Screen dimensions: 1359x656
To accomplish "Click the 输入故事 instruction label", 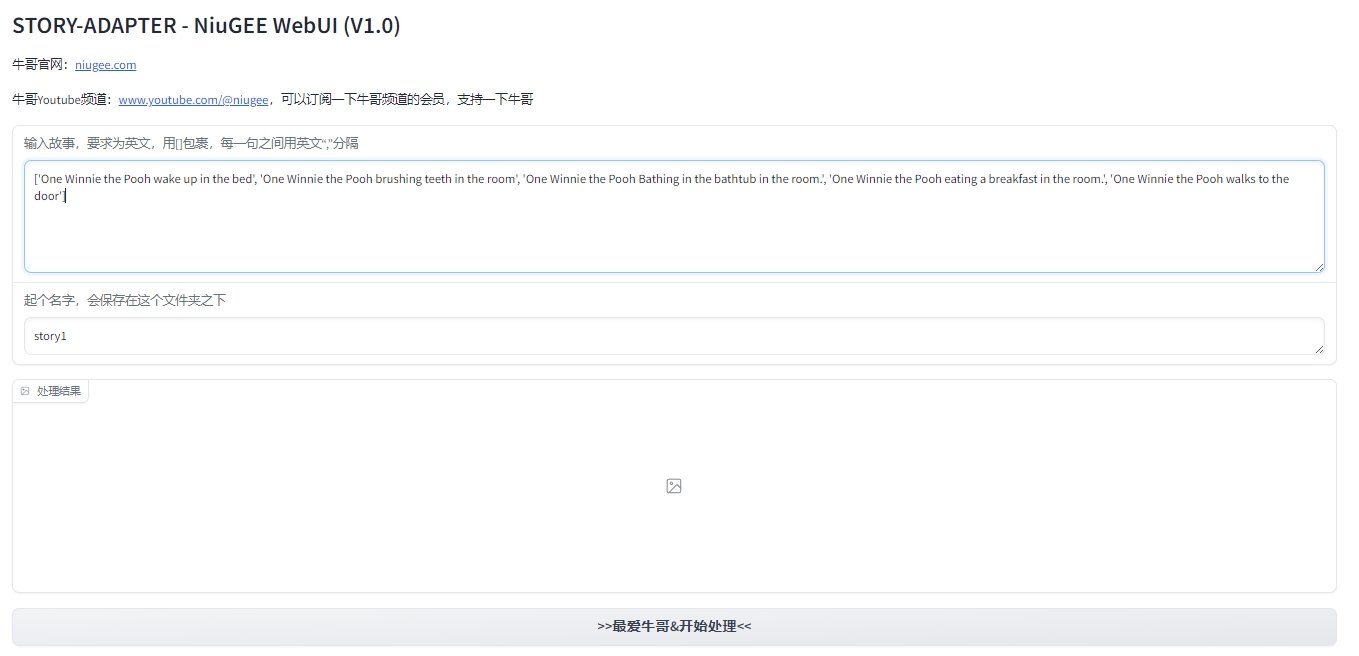I will click(x=191, y=143).
